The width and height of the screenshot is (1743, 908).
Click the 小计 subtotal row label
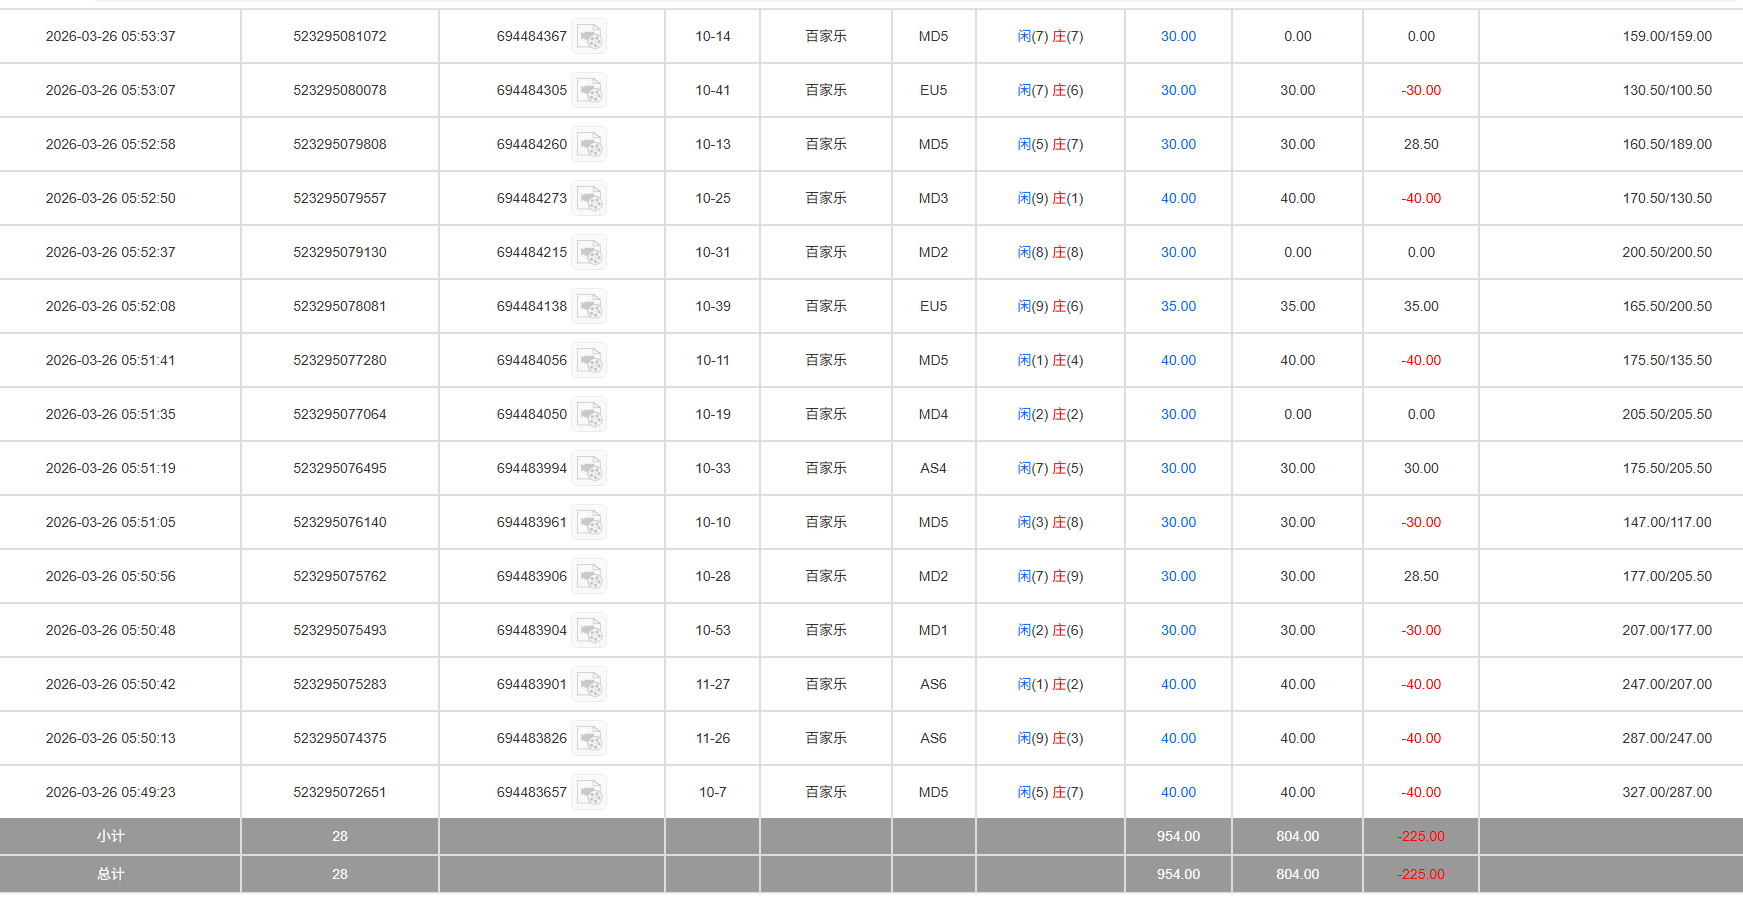pyautogui.click(x=110, y=837)
